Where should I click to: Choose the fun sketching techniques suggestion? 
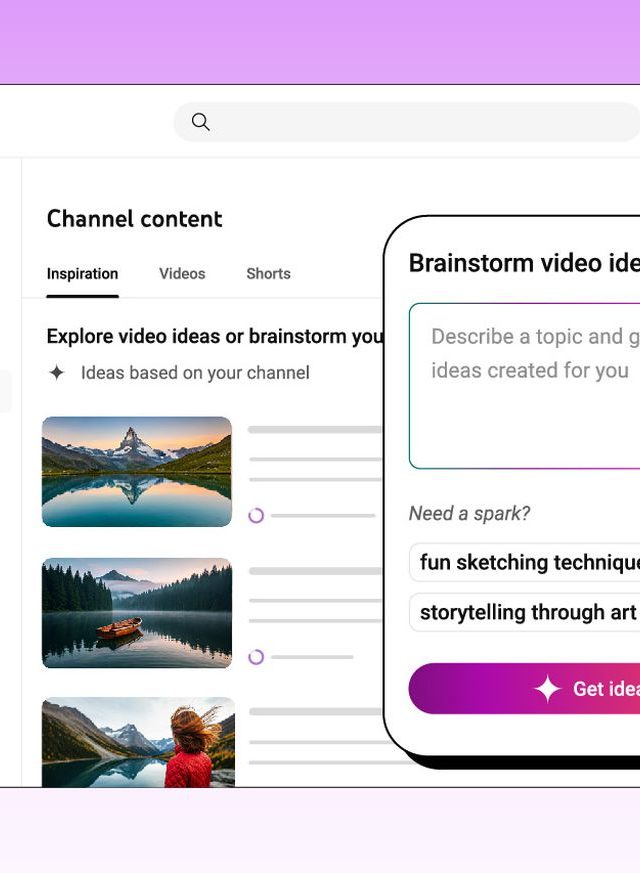click(528, 562)
